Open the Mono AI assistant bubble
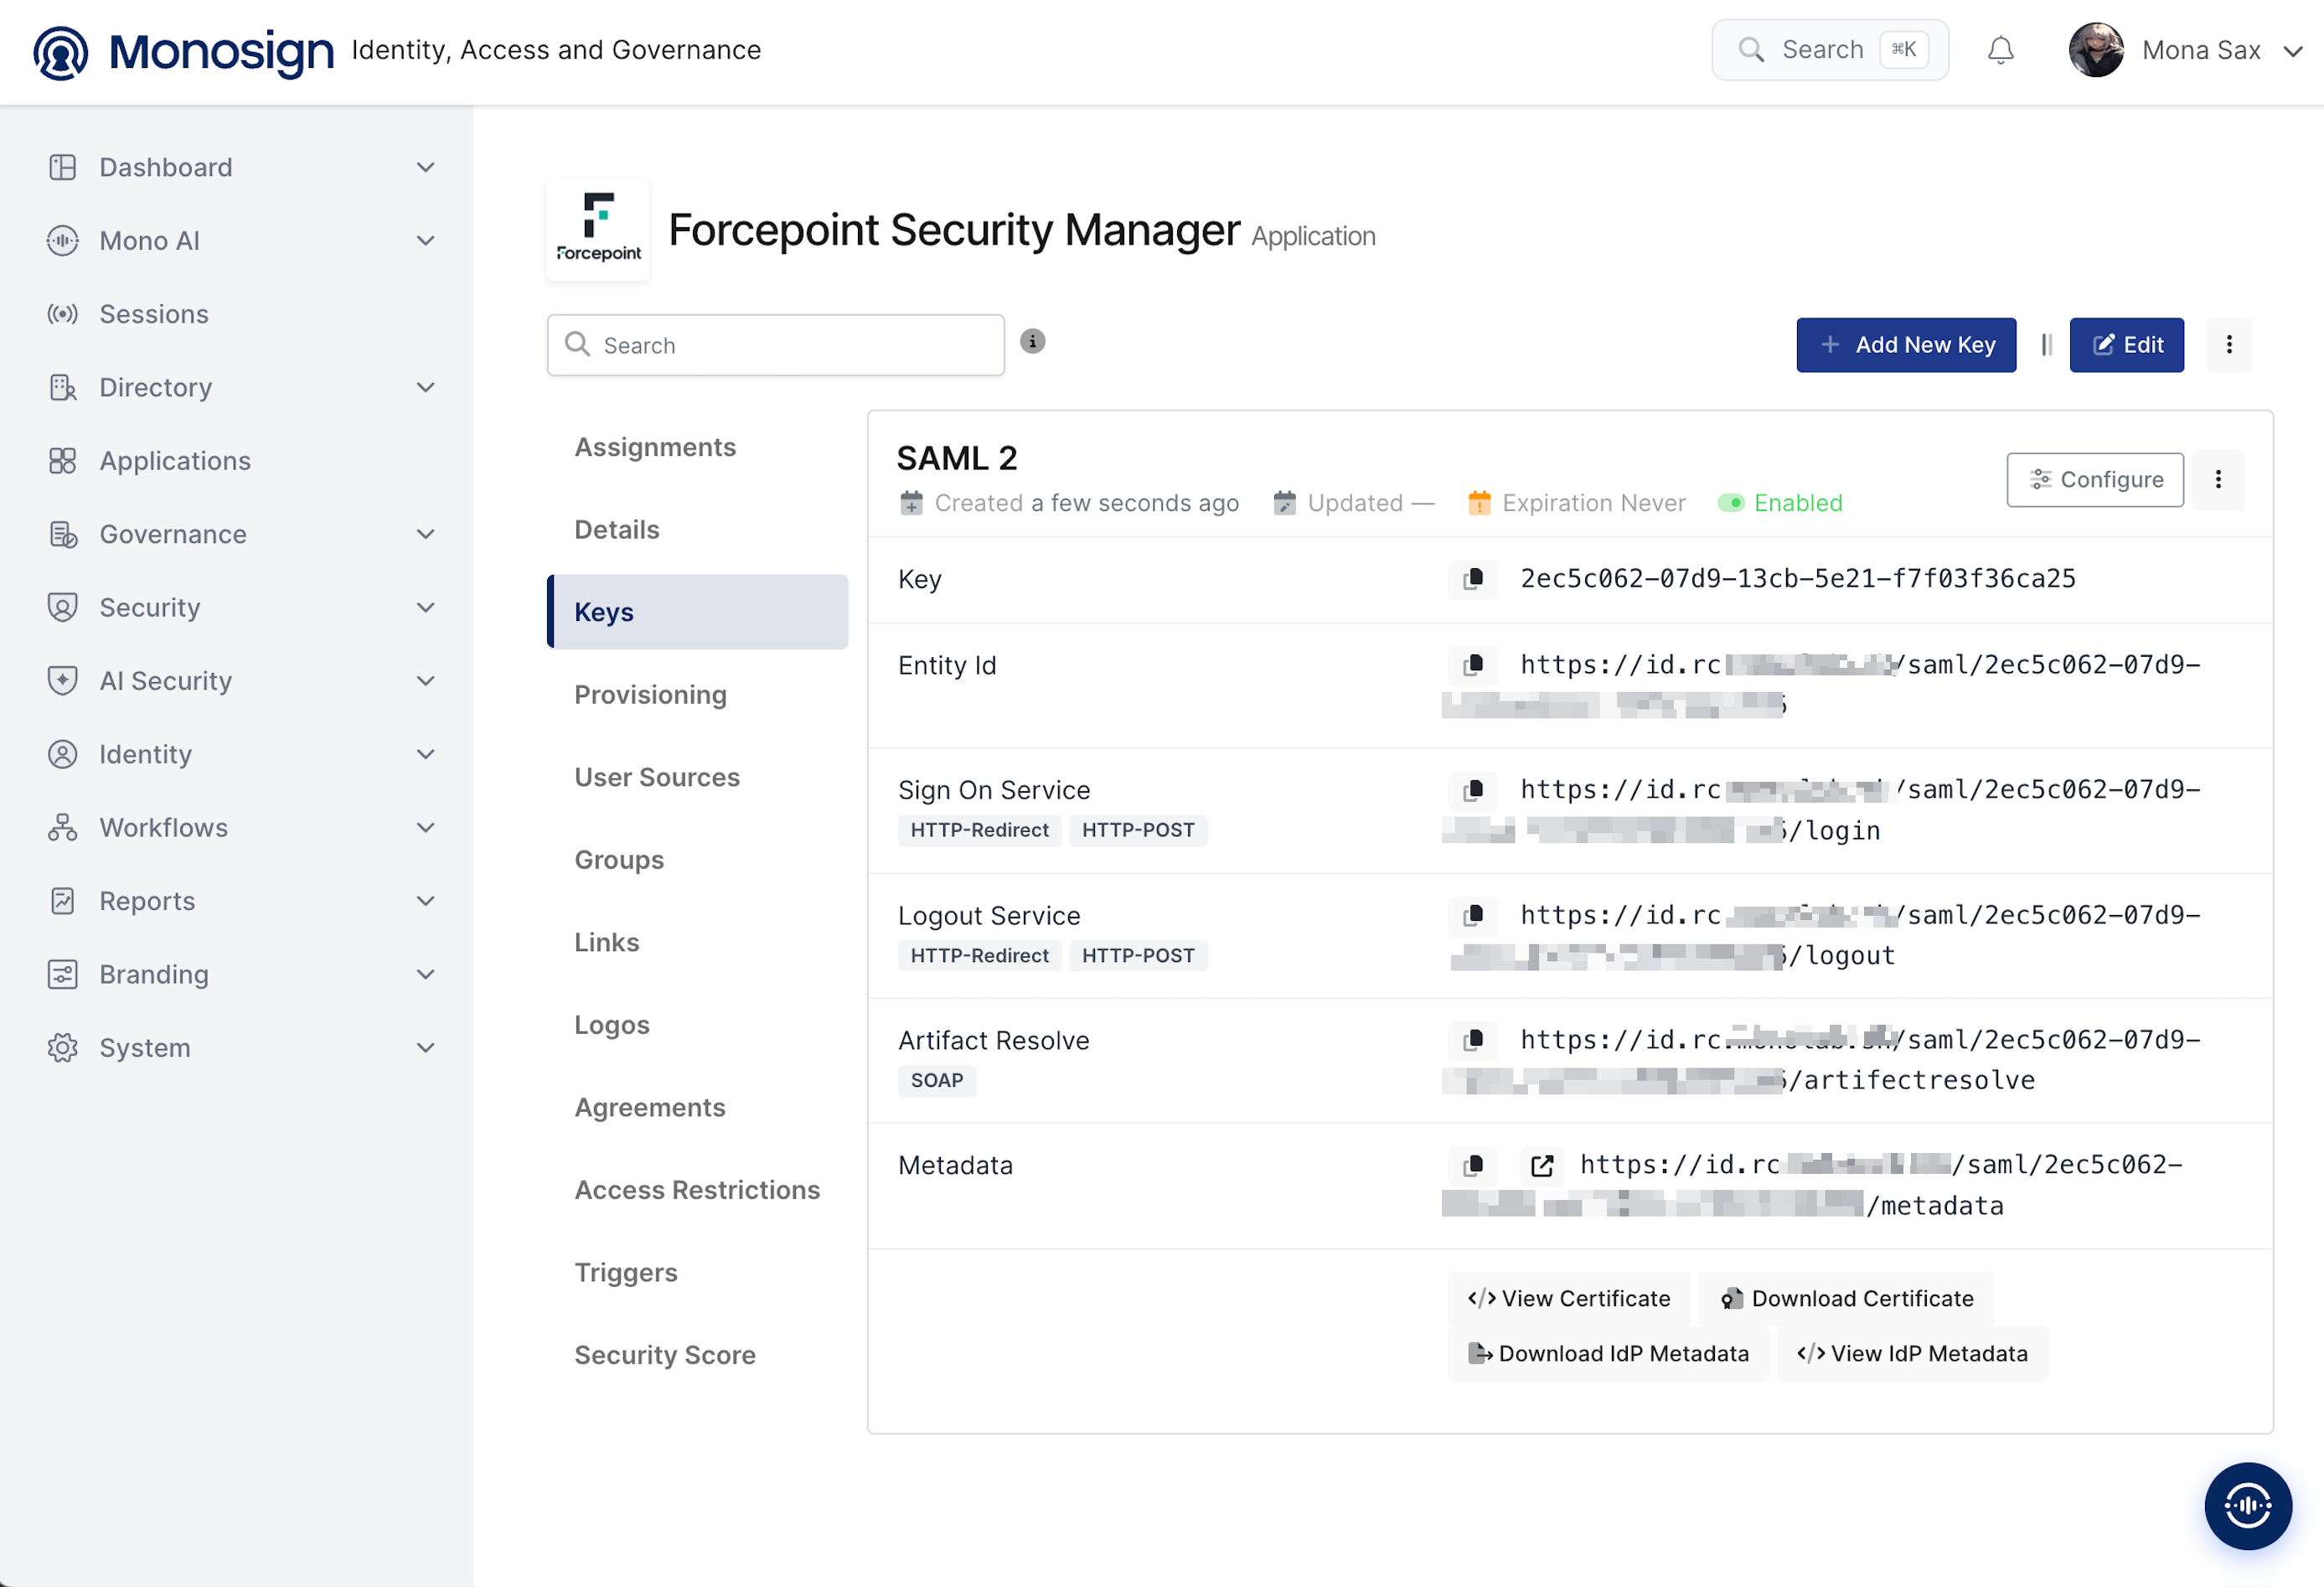 tap(2248, 1505)
